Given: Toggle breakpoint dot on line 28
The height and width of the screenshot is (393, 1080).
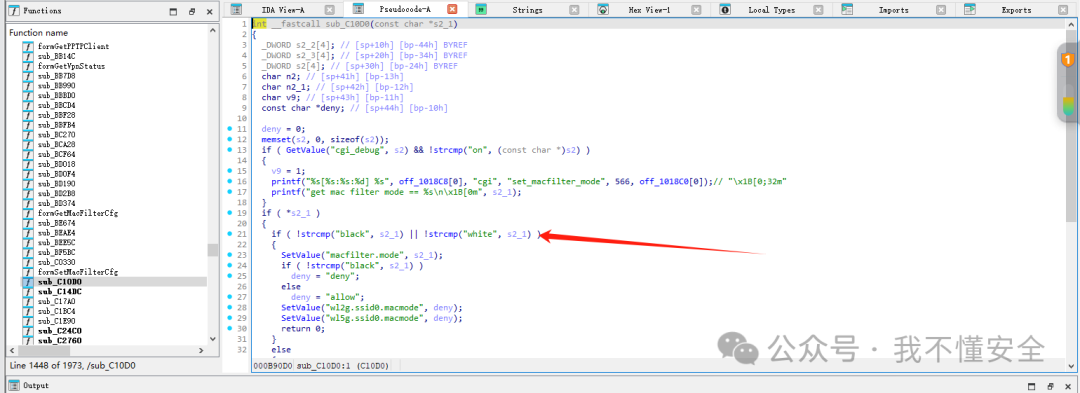Looking at the screenshot, I should tap(229, 308).
